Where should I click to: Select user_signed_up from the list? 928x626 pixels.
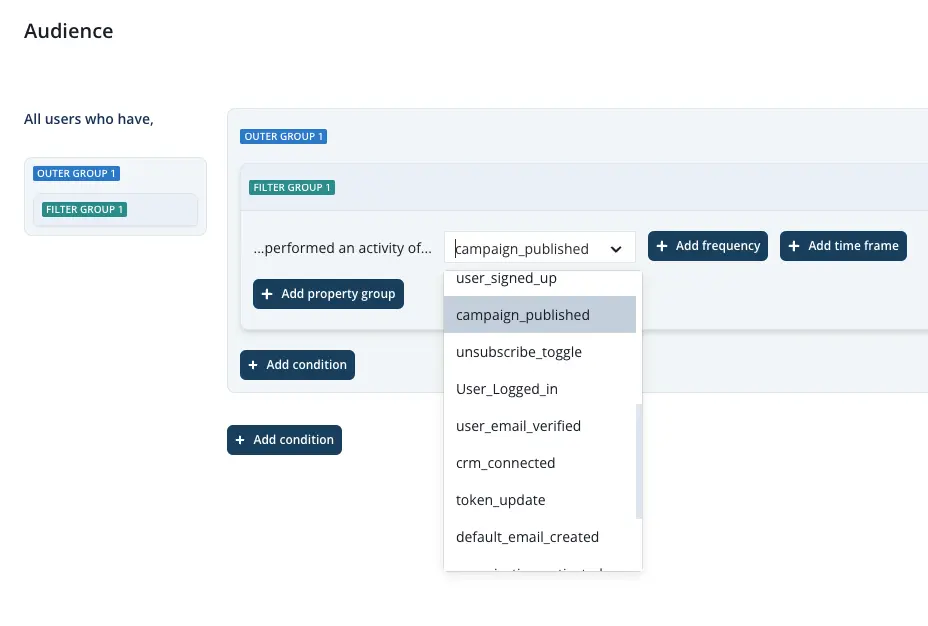click(x=506, y=279)
